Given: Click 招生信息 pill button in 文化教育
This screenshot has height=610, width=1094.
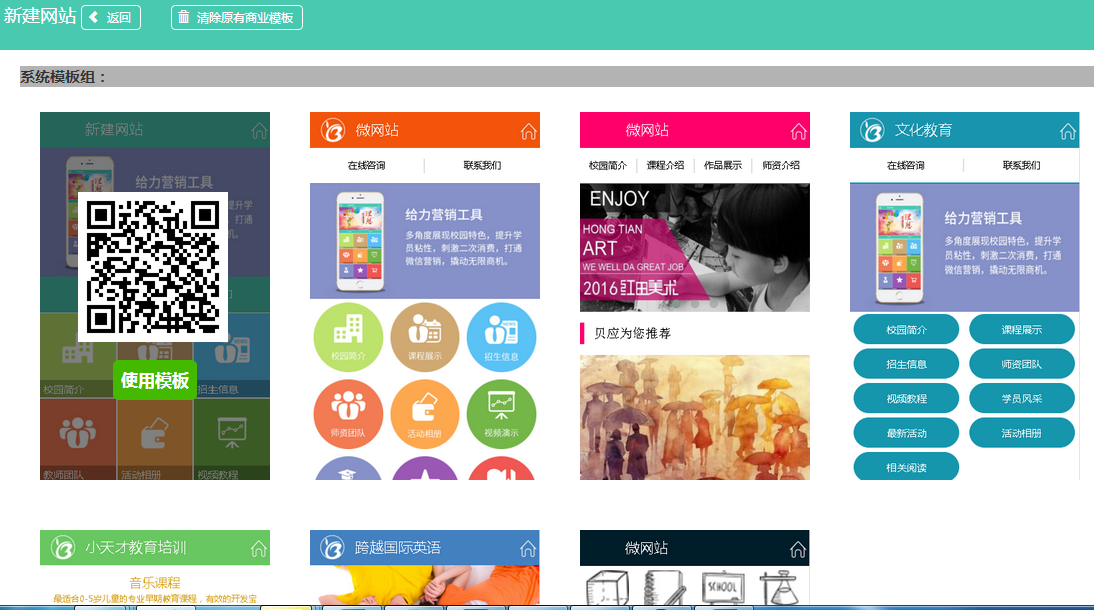Looking at the screenshot, I should coord(906,364).
